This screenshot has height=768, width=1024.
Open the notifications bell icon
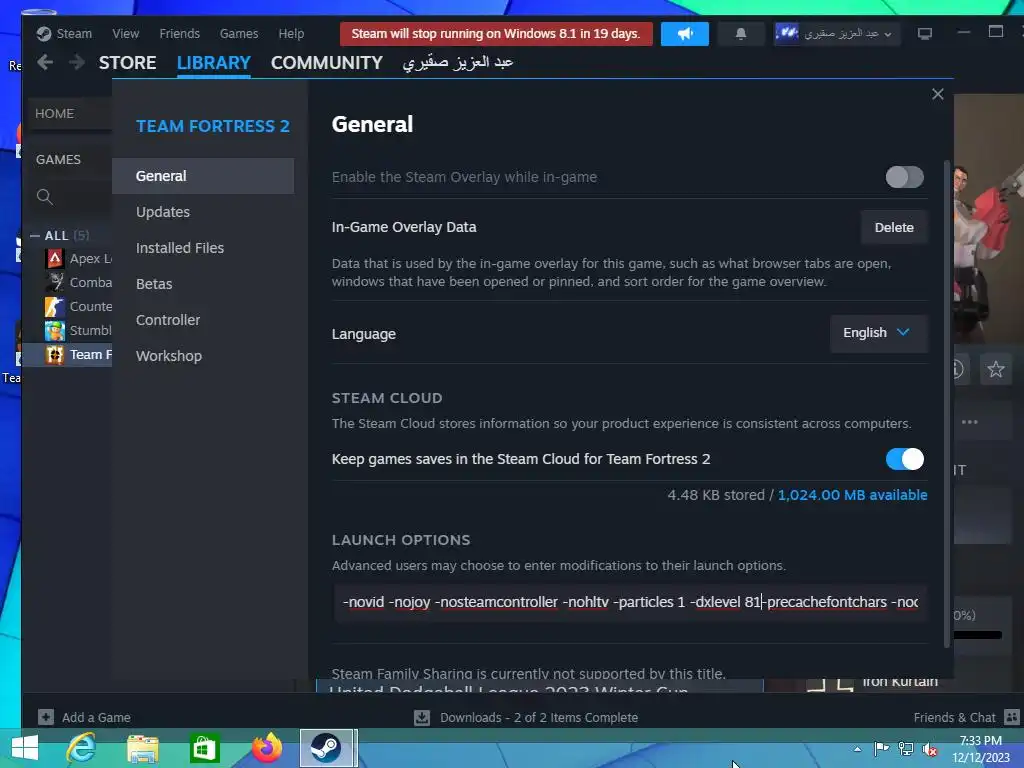click(741, 33)
